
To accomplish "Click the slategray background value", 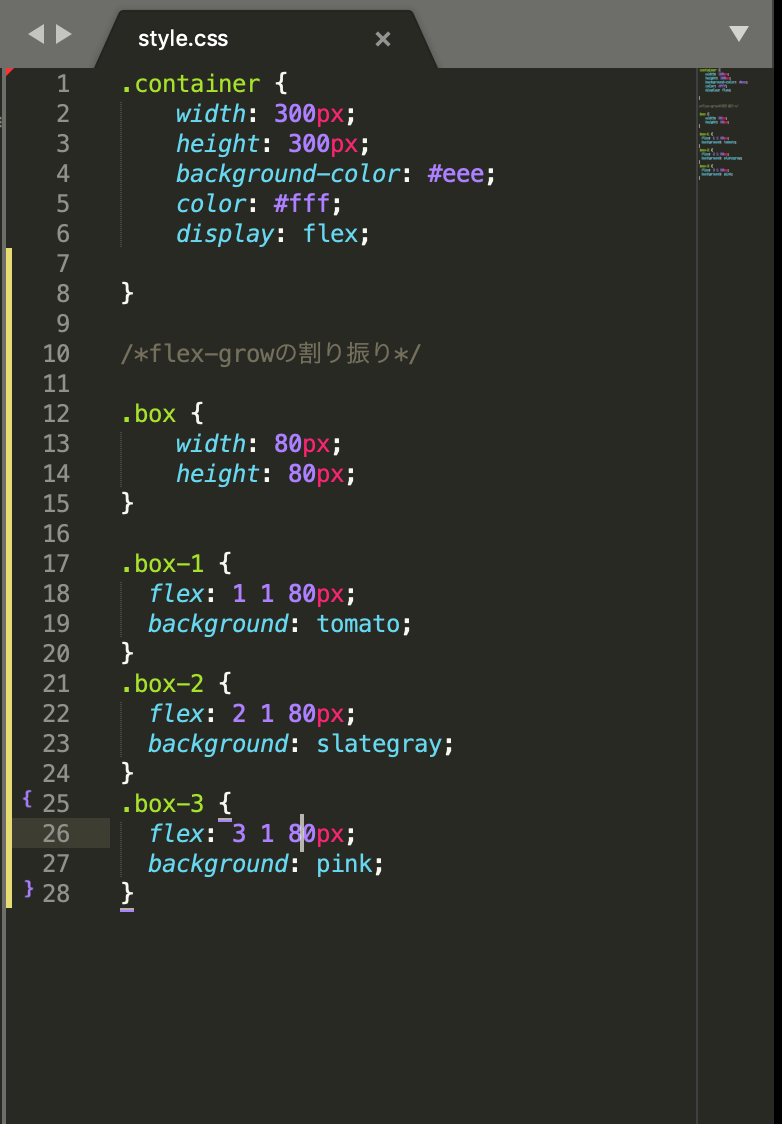I will point(378,743).
